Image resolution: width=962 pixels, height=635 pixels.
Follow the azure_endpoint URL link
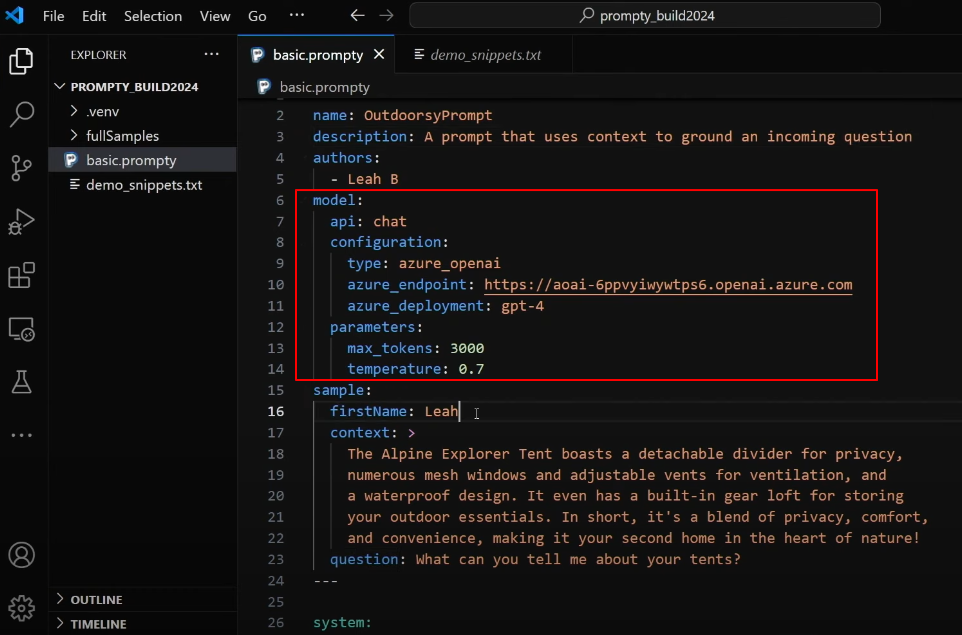(668, 285)
